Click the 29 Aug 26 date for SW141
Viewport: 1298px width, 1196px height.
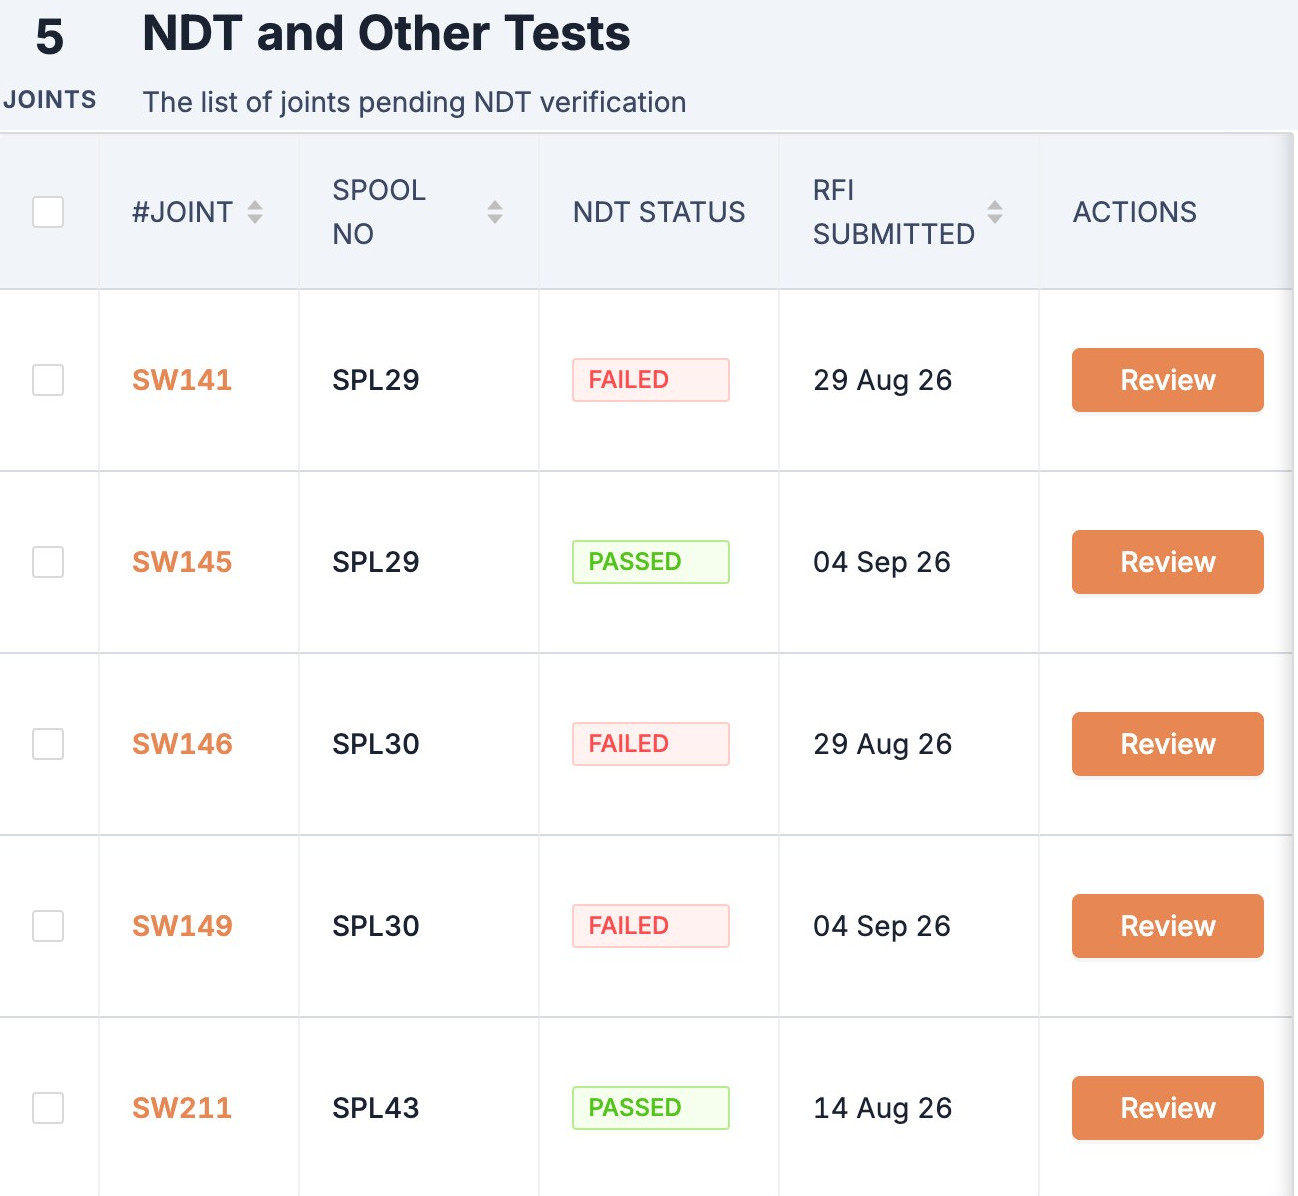(883, 380)
